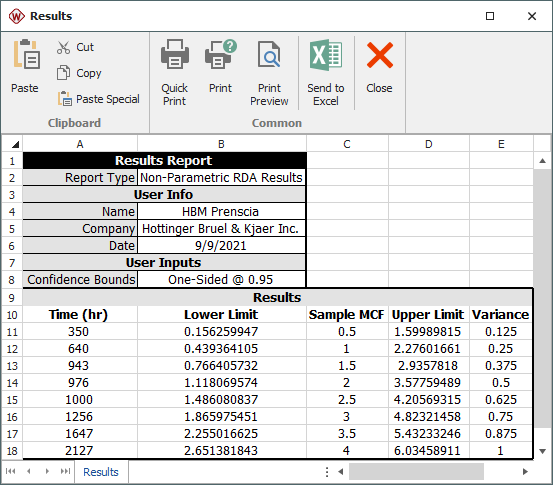Viewport: 553px width, 485px height.
Task: Select row 10 header
Action: click(x=12, y=315)
